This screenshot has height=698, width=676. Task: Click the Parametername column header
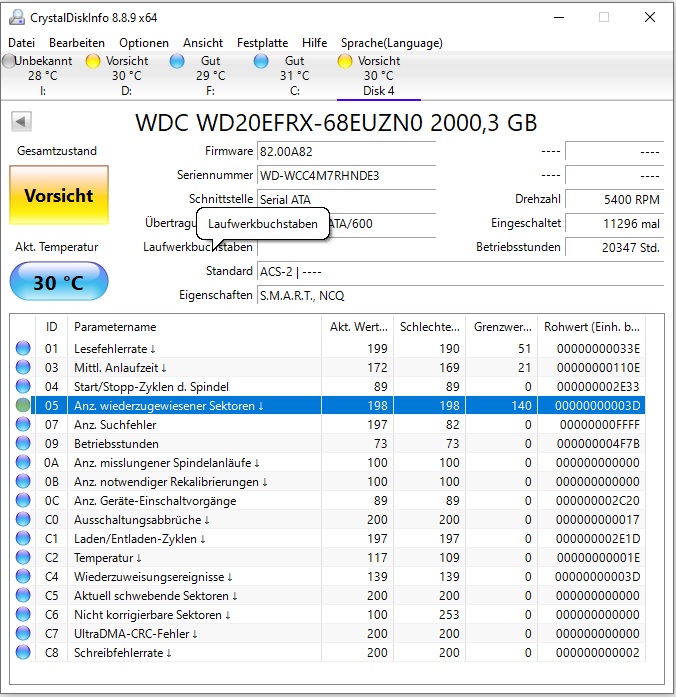[194, 327]
